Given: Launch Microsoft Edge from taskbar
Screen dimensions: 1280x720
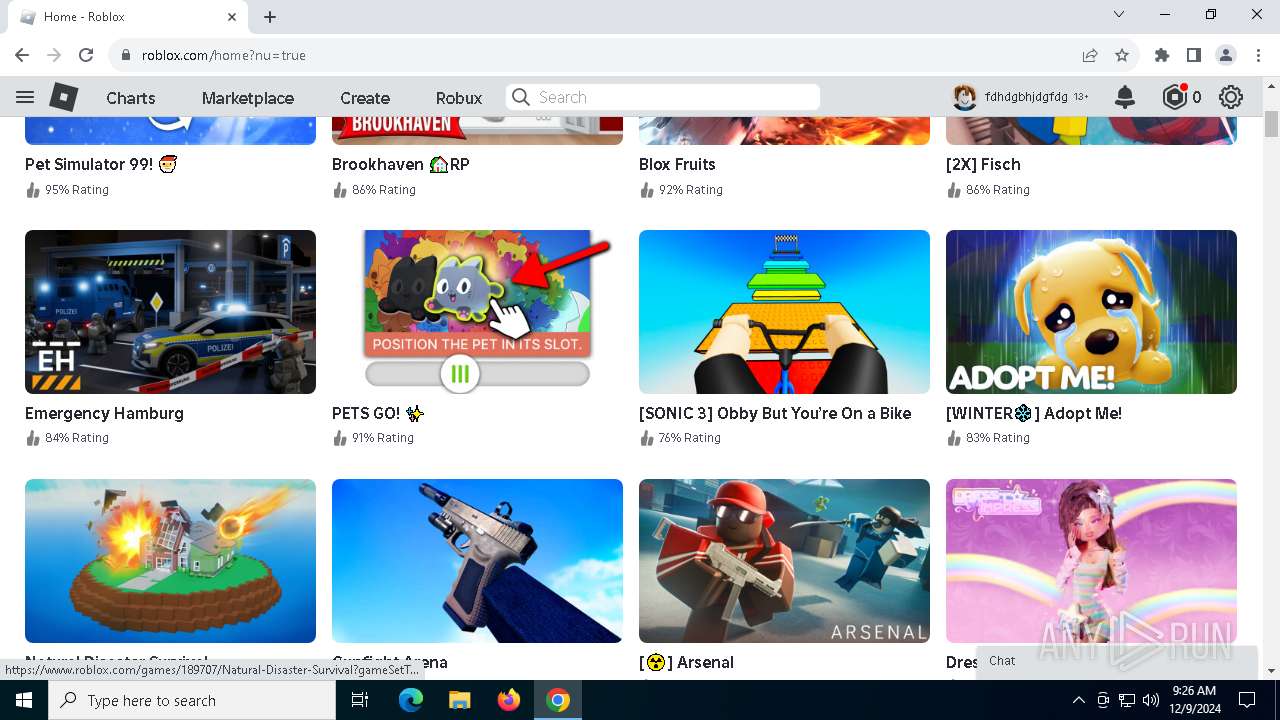Looking at the screenshot, I should [x=411, y=700].
